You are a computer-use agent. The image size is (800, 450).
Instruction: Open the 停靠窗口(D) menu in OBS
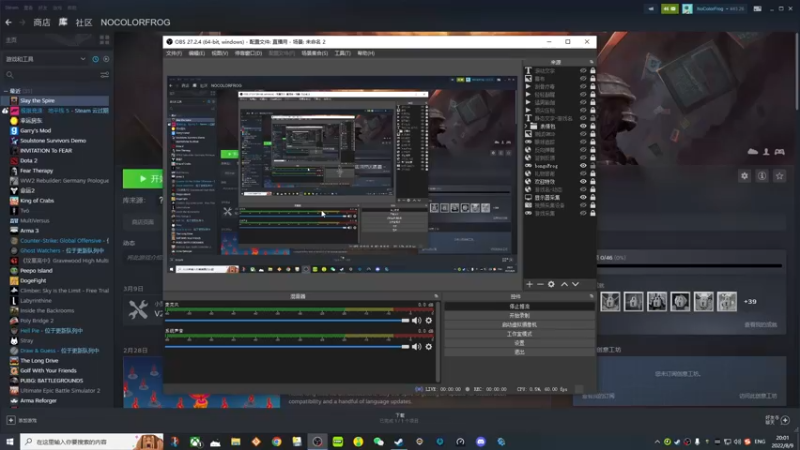click(248, 53)
